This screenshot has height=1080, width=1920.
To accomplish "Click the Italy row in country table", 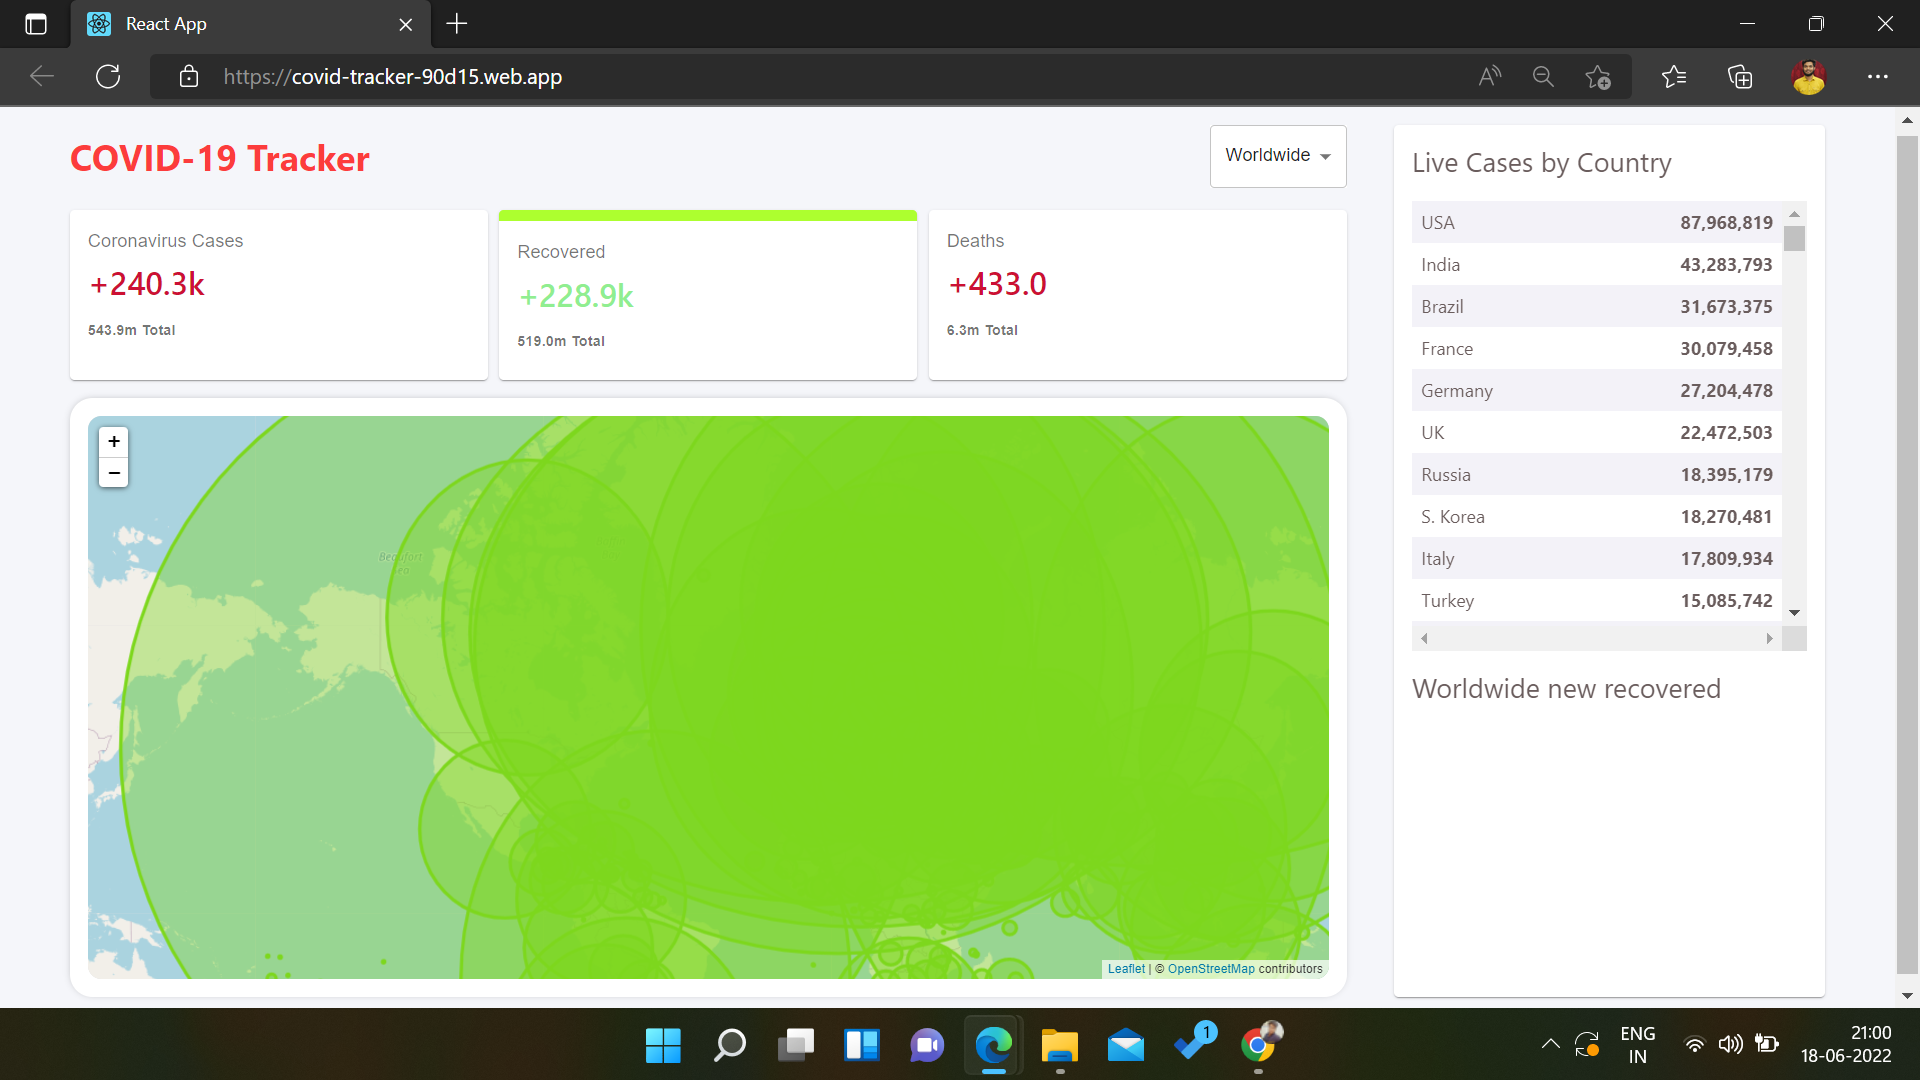I will (1597, 558).
